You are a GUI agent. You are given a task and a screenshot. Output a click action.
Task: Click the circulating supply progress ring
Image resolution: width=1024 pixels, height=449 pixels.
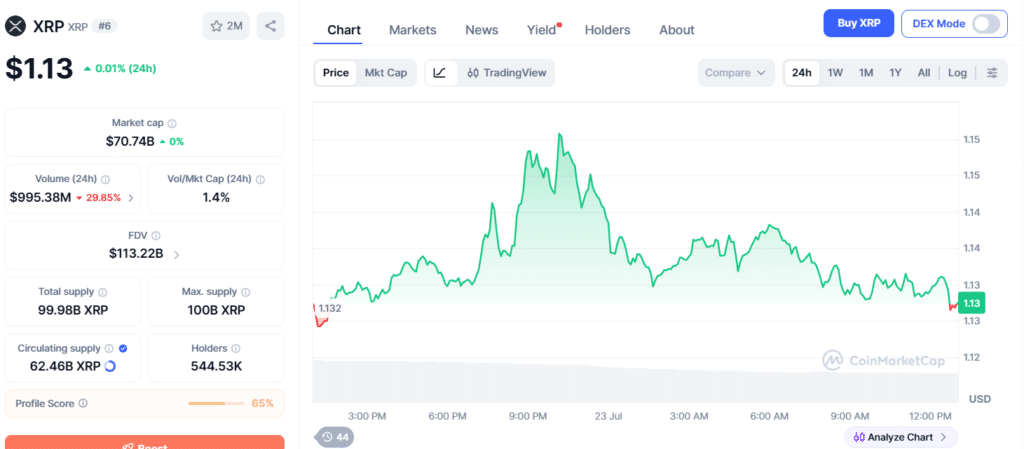(110, 366)
